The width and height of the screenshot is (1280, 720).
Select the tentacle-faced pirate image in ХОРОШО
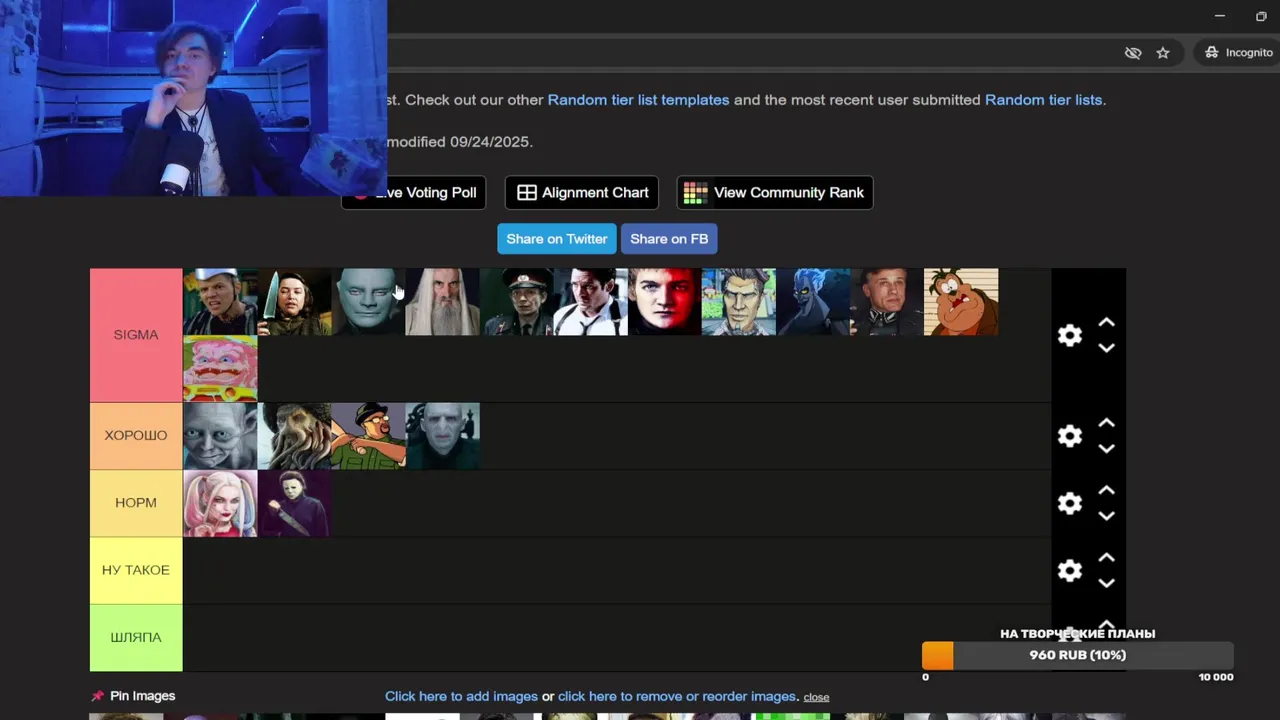point(294,436)
